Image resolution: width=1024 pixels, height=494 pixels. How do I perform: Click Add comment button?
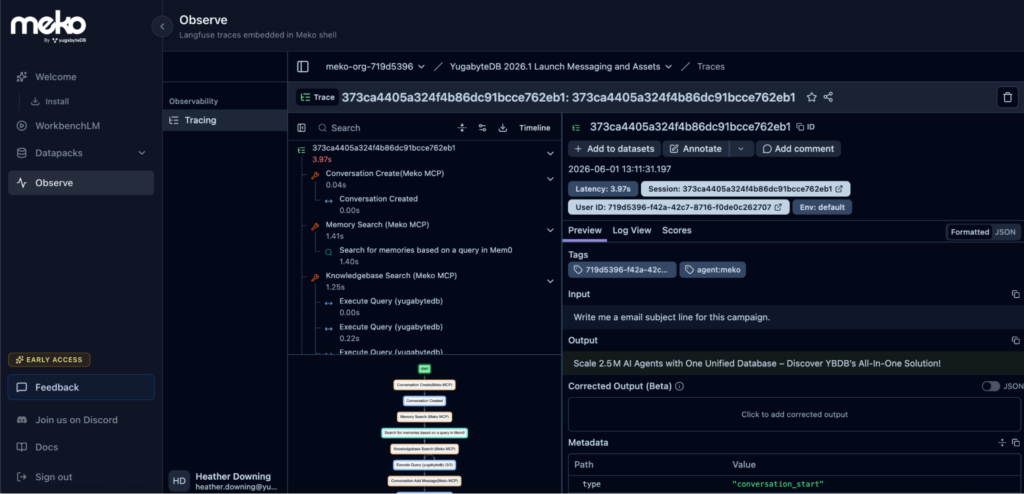click(798, 149)
